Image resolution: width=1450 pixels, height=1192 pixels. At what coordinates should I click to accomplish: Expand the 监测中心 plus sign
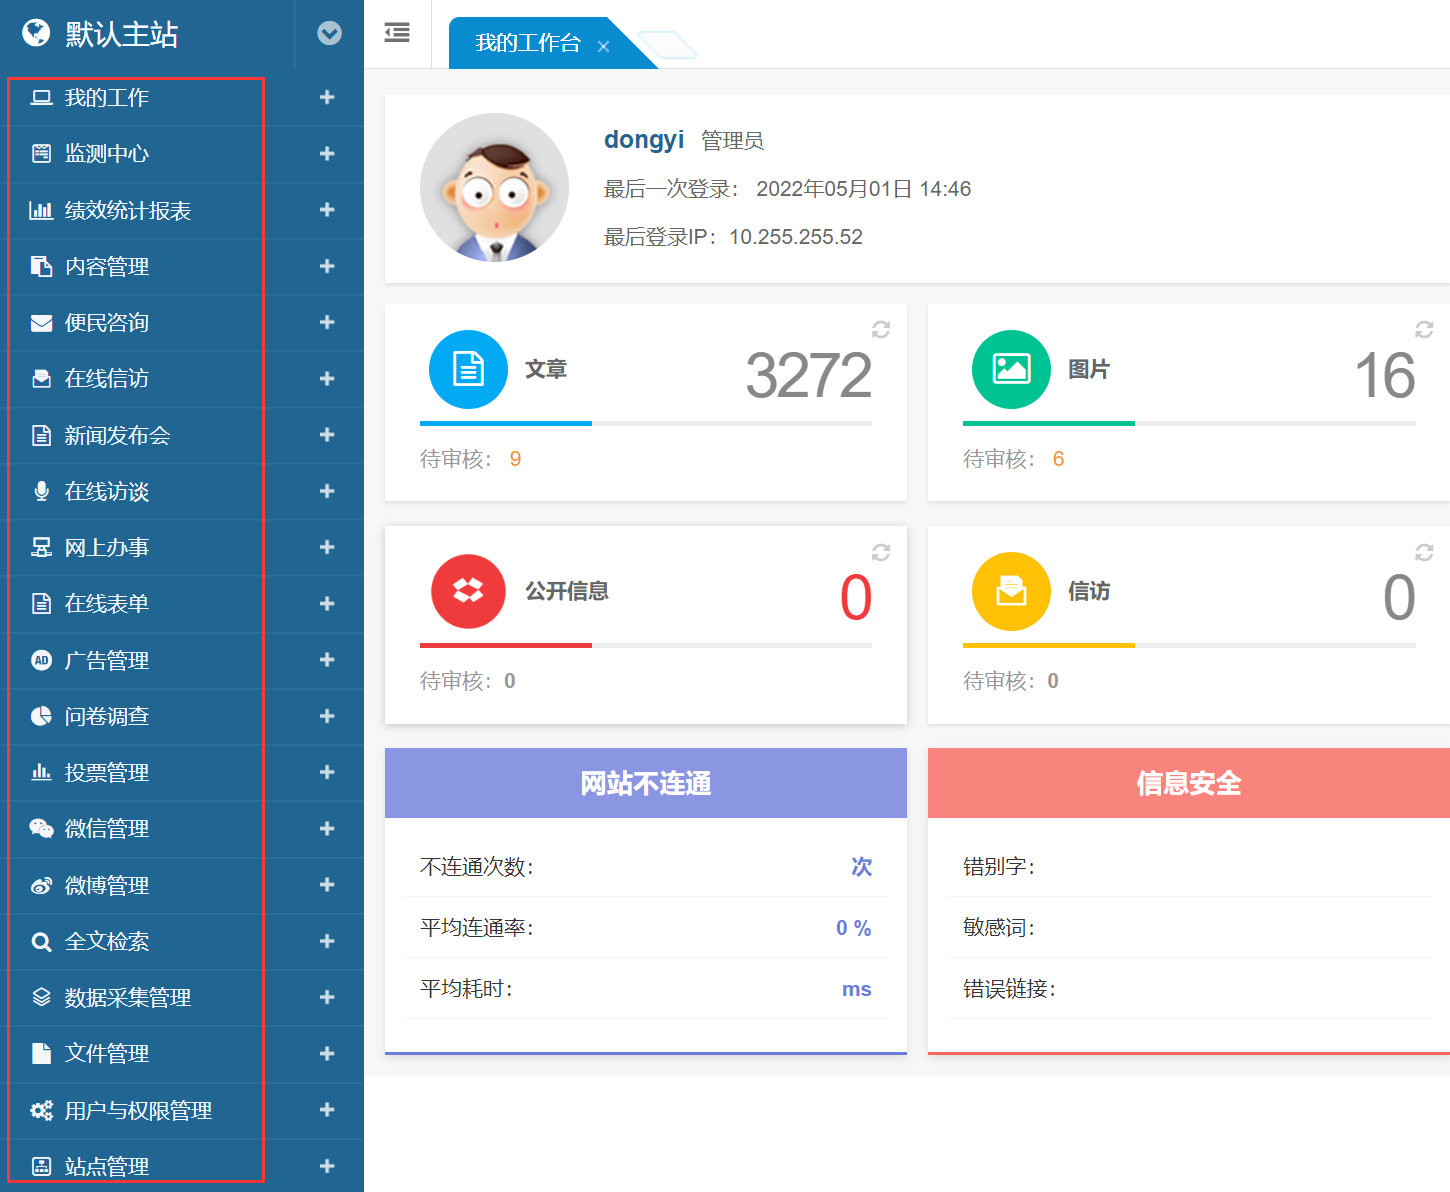(327, 154)
